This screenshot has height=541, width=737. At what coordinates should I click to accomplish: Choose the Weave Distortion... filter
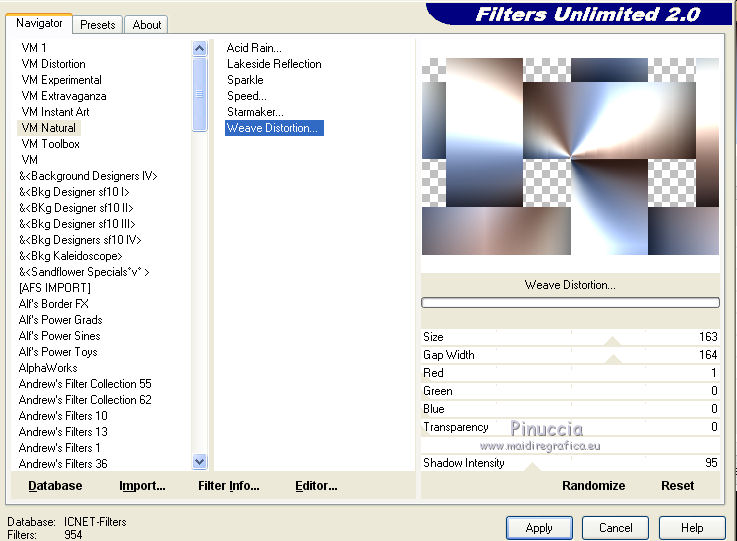click(x=274, y=128)
